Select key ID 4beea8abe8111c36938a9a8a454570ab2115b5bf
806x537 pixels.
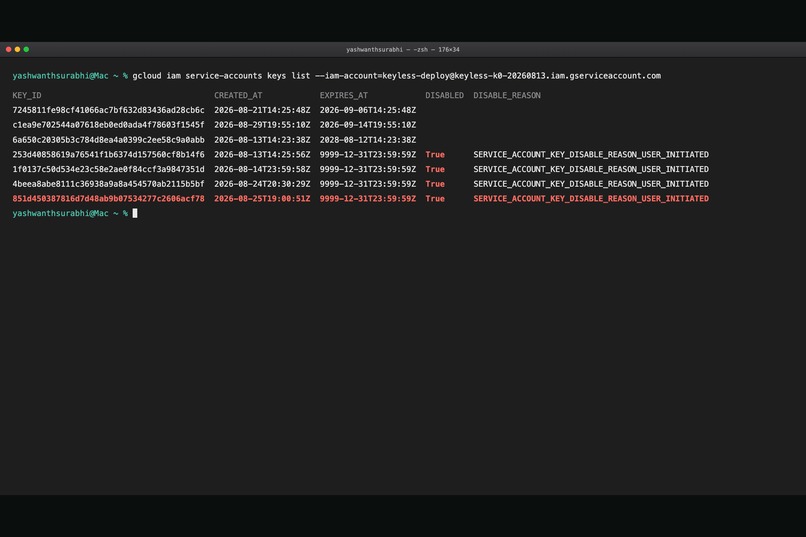tap(108, 184)
